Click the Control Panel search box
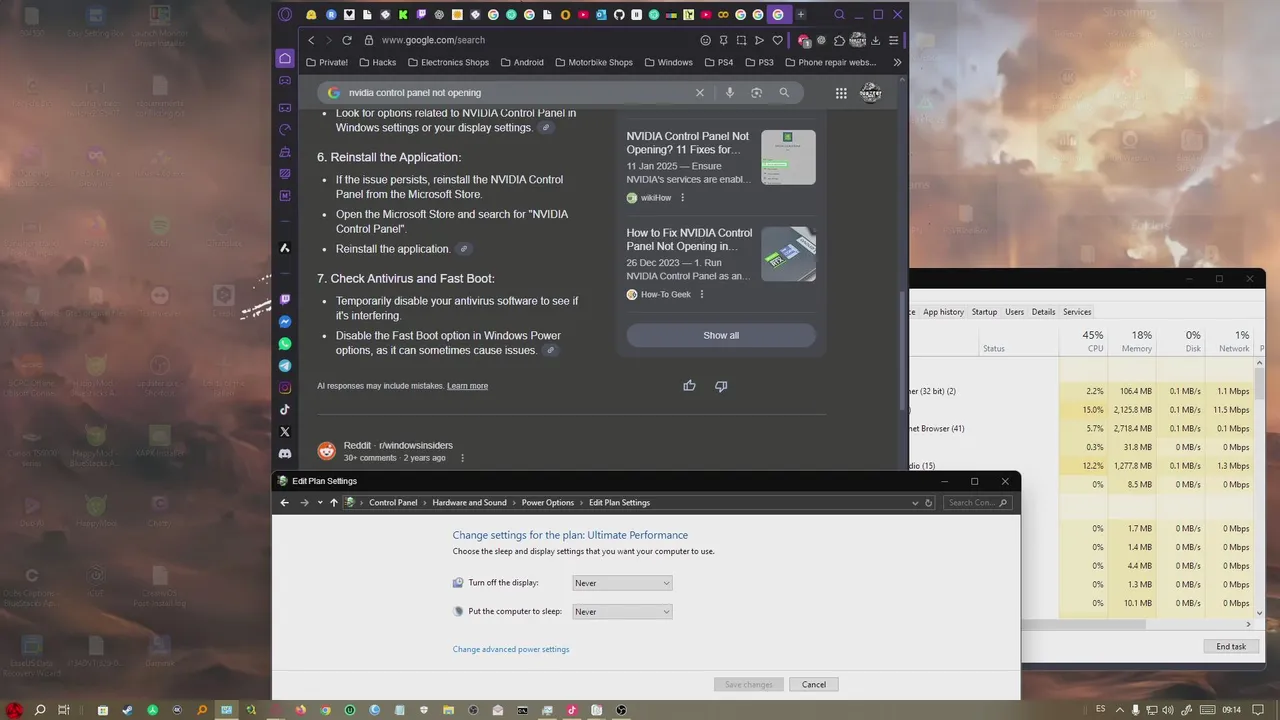 (980, 503)
